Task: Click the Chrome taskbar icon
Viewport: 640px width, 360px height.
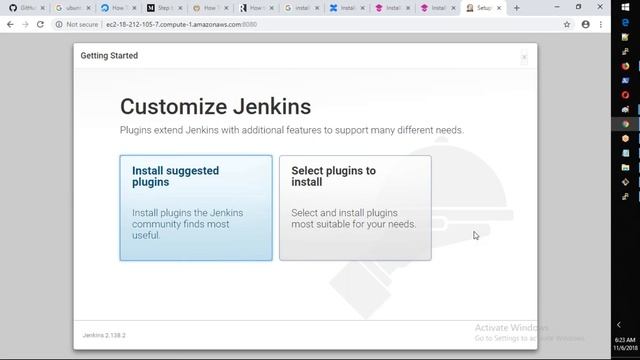Action: coord(625,124)
